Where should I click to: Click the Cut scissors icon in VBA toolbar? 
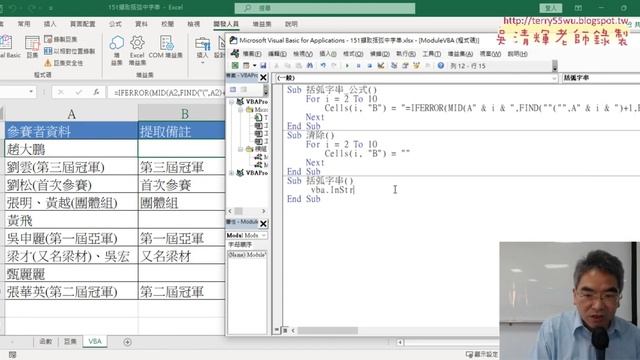point(276,66)
